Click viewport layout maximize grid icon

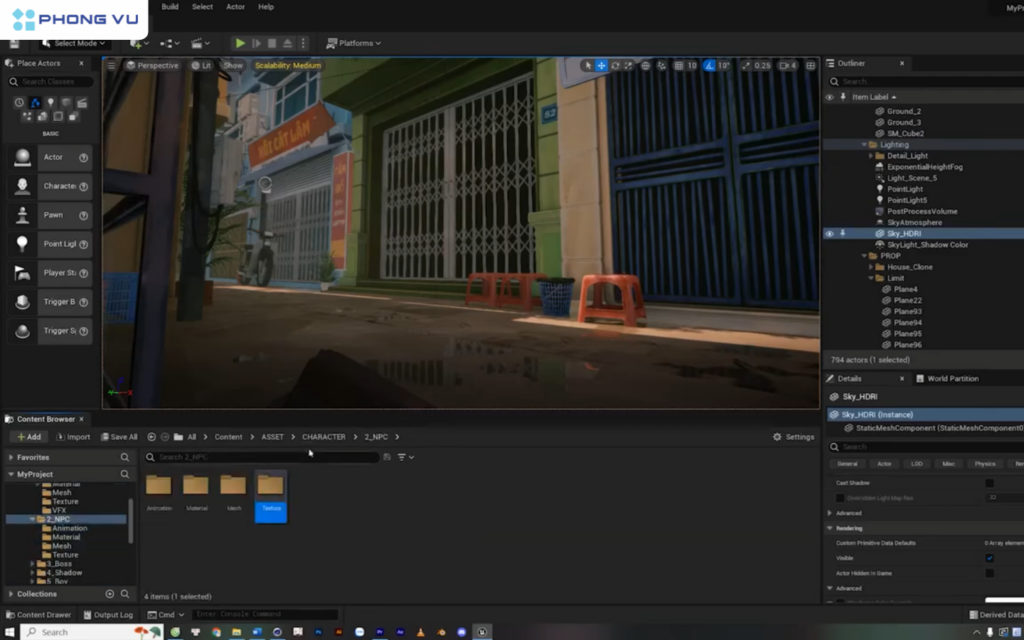click(810, 65)
